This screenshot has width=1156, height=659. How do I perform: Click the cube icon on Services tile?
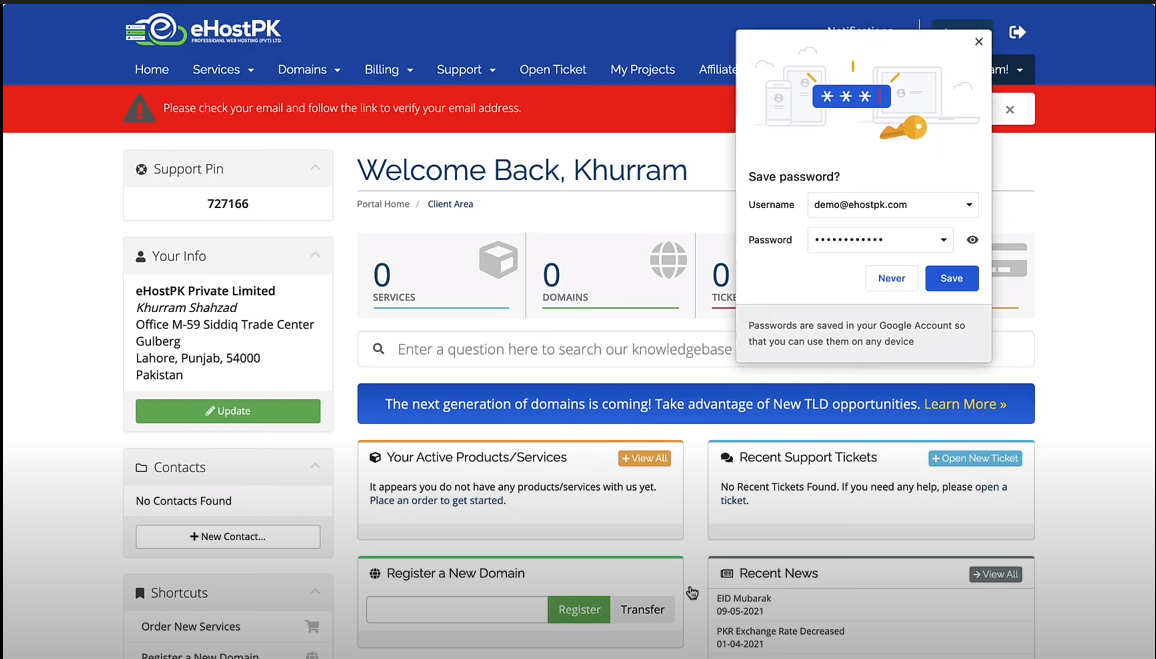tap(498, 259)
